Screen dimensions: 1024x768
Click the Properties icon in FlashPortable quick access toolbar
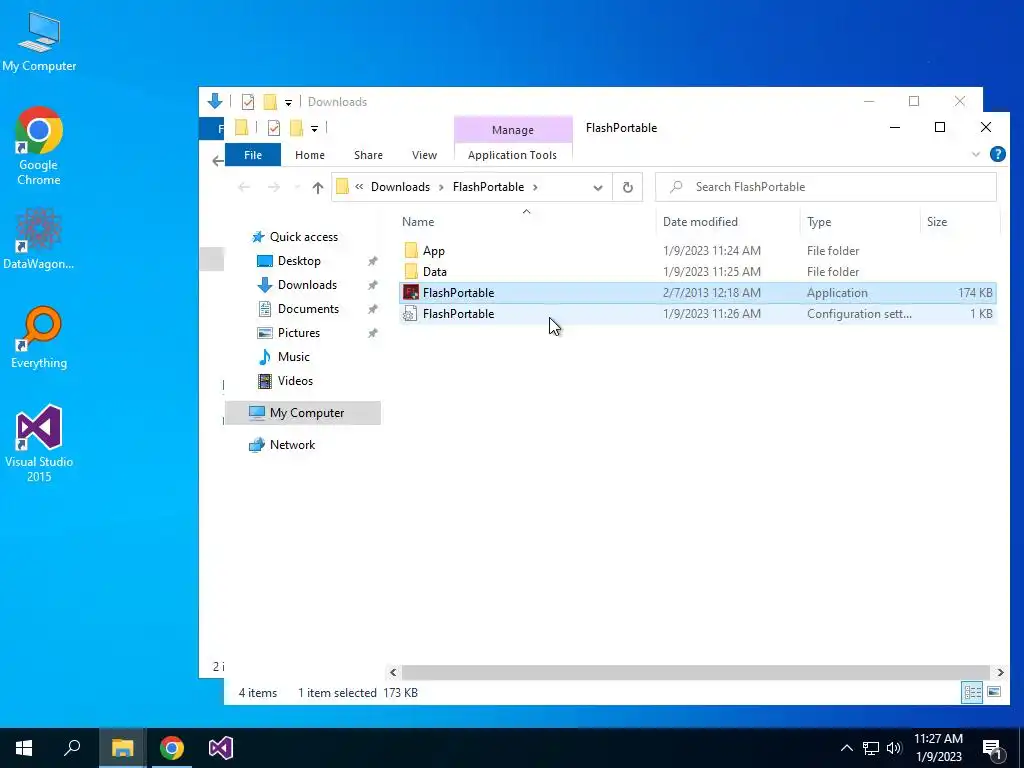coord(274,128)
